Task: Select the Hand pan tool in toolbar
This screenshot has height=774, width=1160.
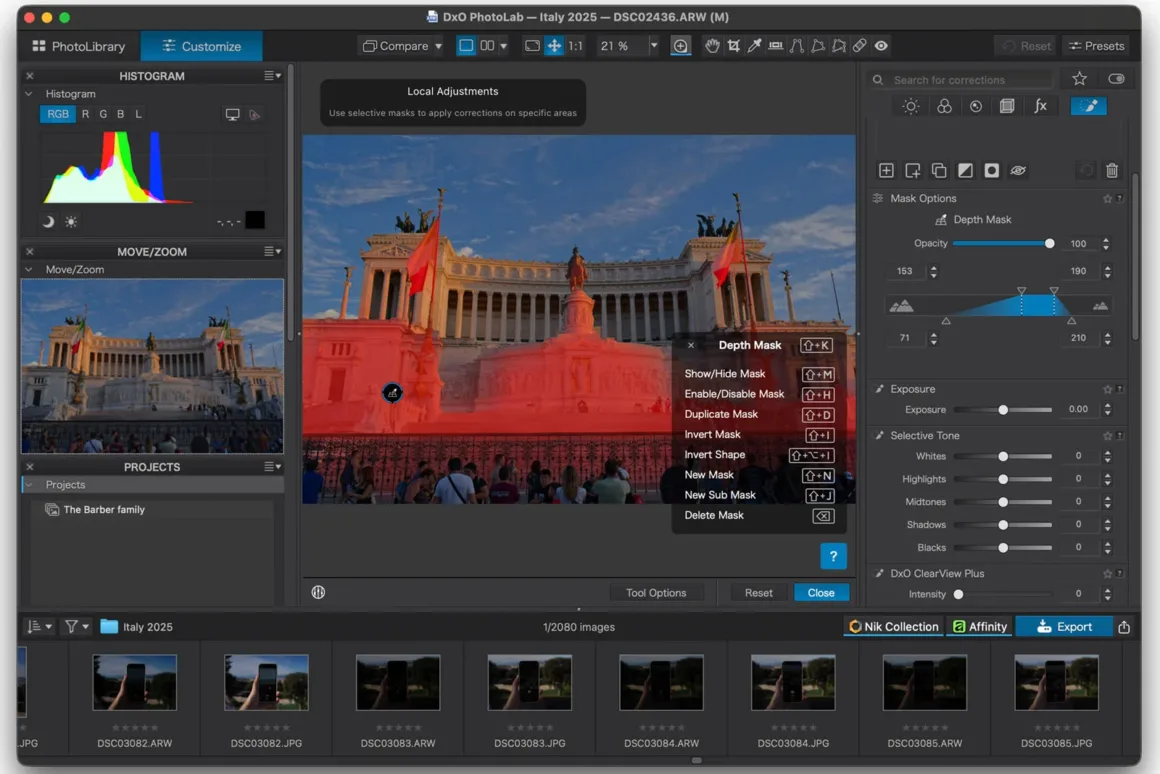Action: (x=712, y=46)
